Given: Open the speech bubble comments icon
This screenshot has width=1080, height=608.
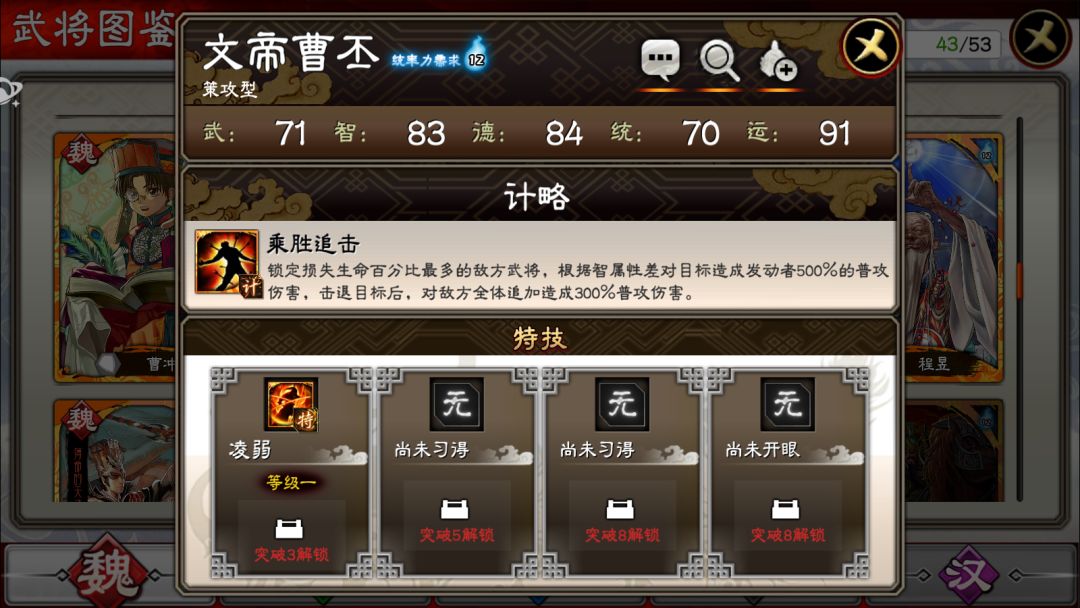Looking at the screenshot, I should [660, 60].
